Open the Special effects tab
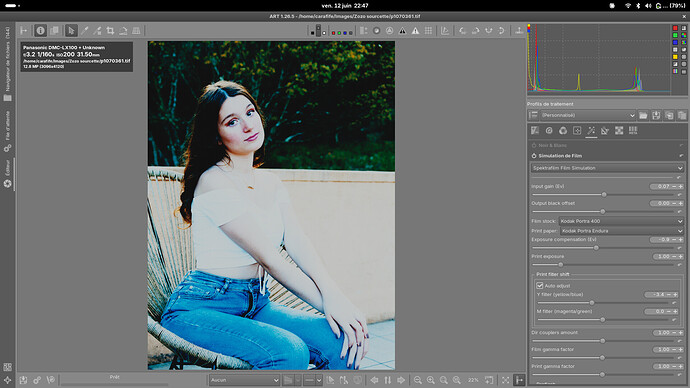Viewport: 690px width, 388px height. tap(591, 130)
